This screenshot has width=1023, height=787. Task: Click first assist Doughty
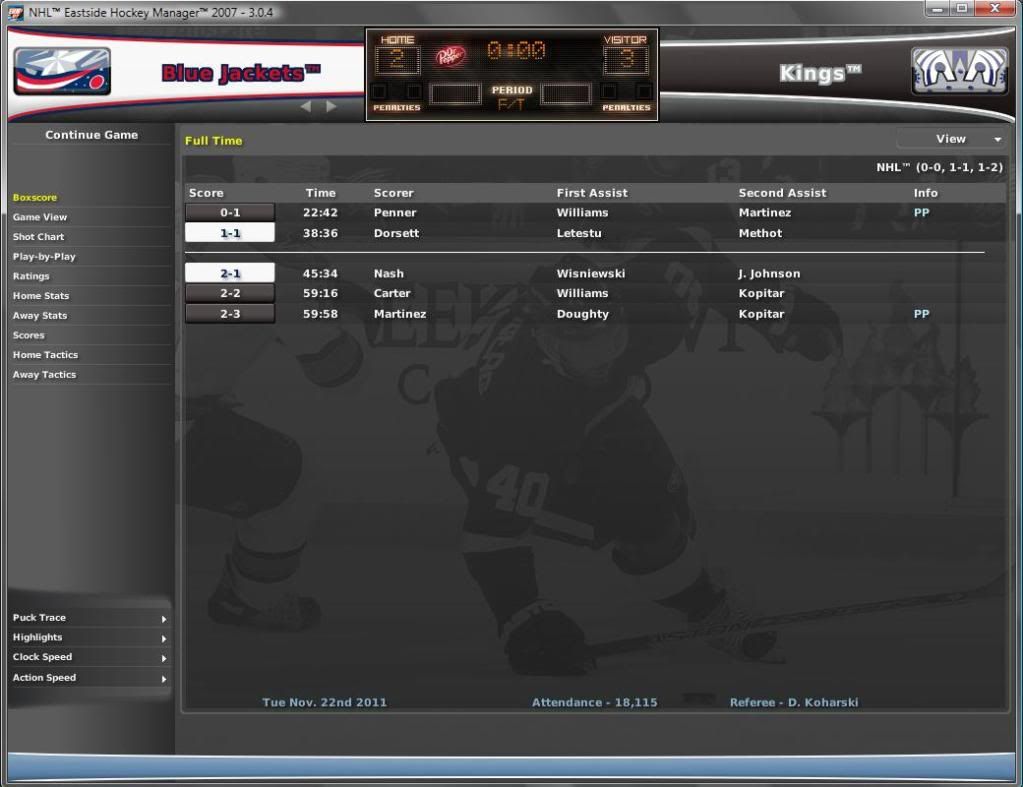583,314
